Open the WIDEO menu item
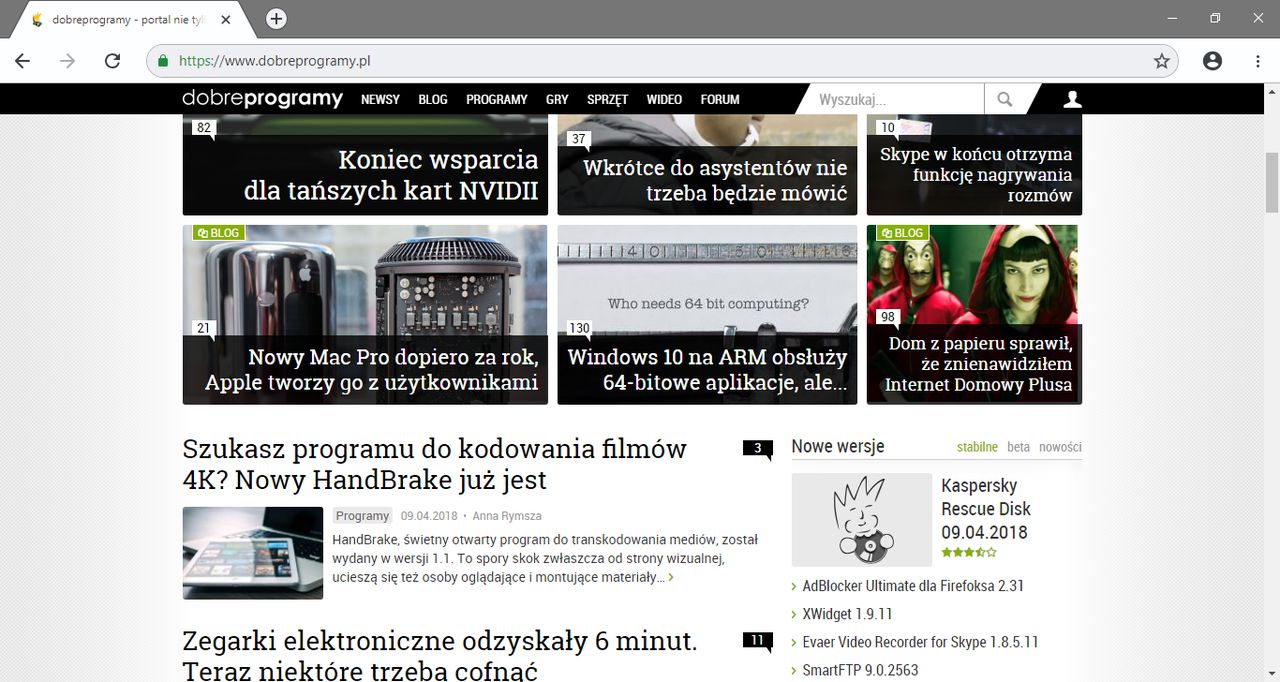1280x682 pixels. (664, 99)
